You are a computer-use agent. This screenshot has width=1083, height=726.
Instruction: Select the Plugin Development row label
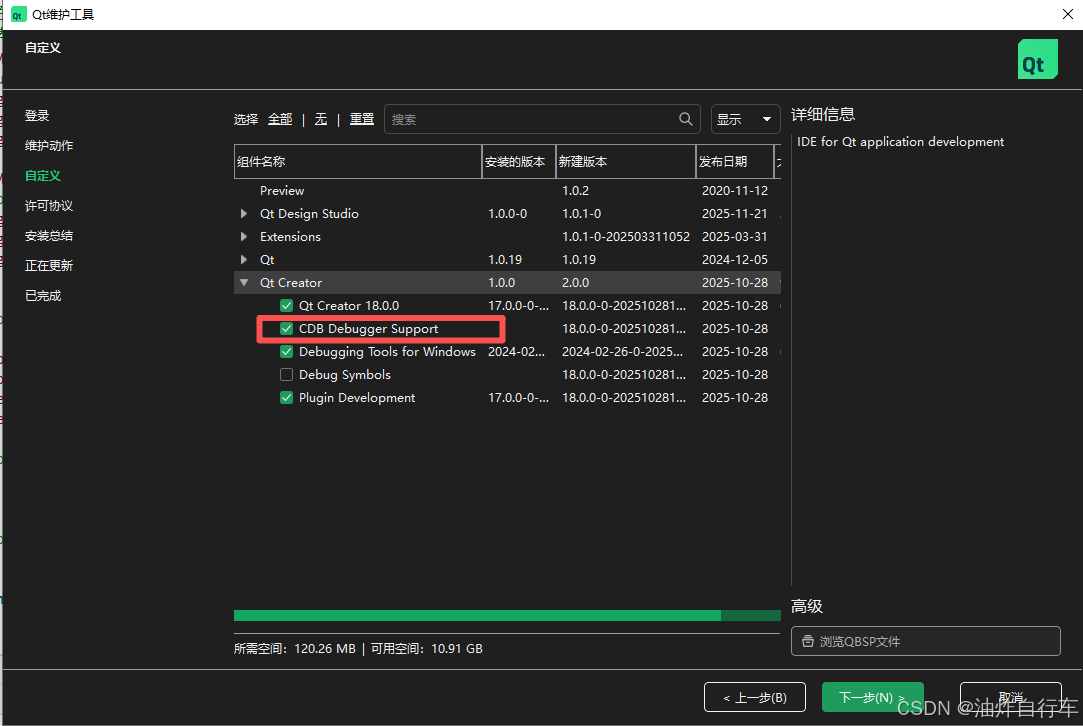pos(357,398)
